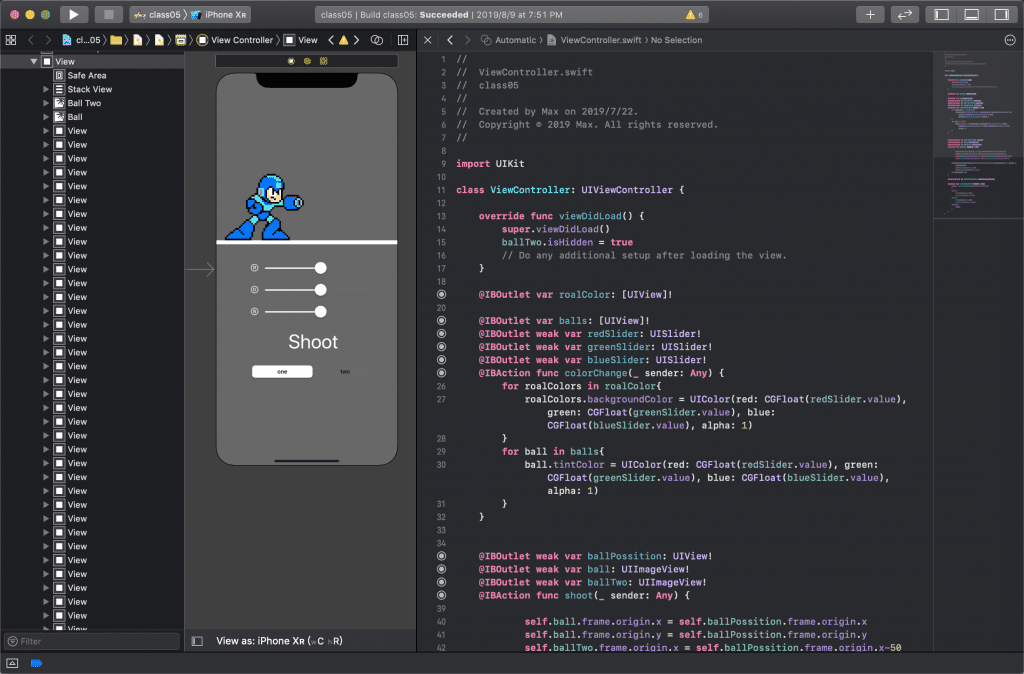Jump to previous issue chevron in the storyboard bar
Image resolution: width=1024 pixels, height=674 pixels.
(x=331, y=40)
